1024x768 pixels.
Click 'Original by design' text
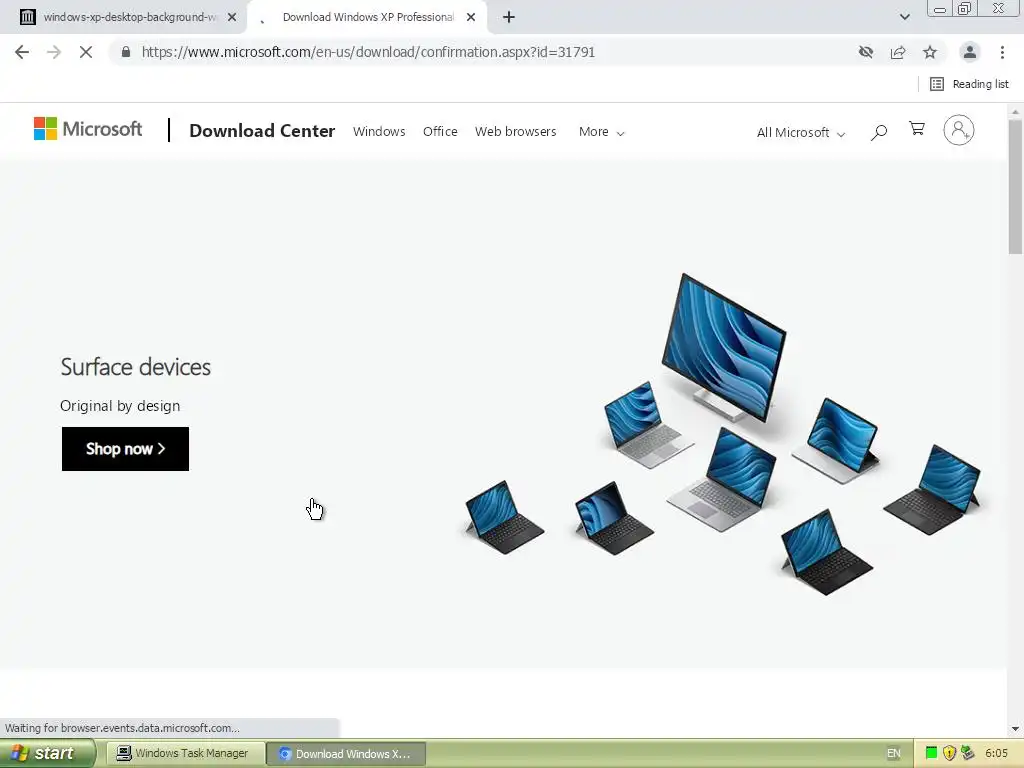tap(120, 406)
